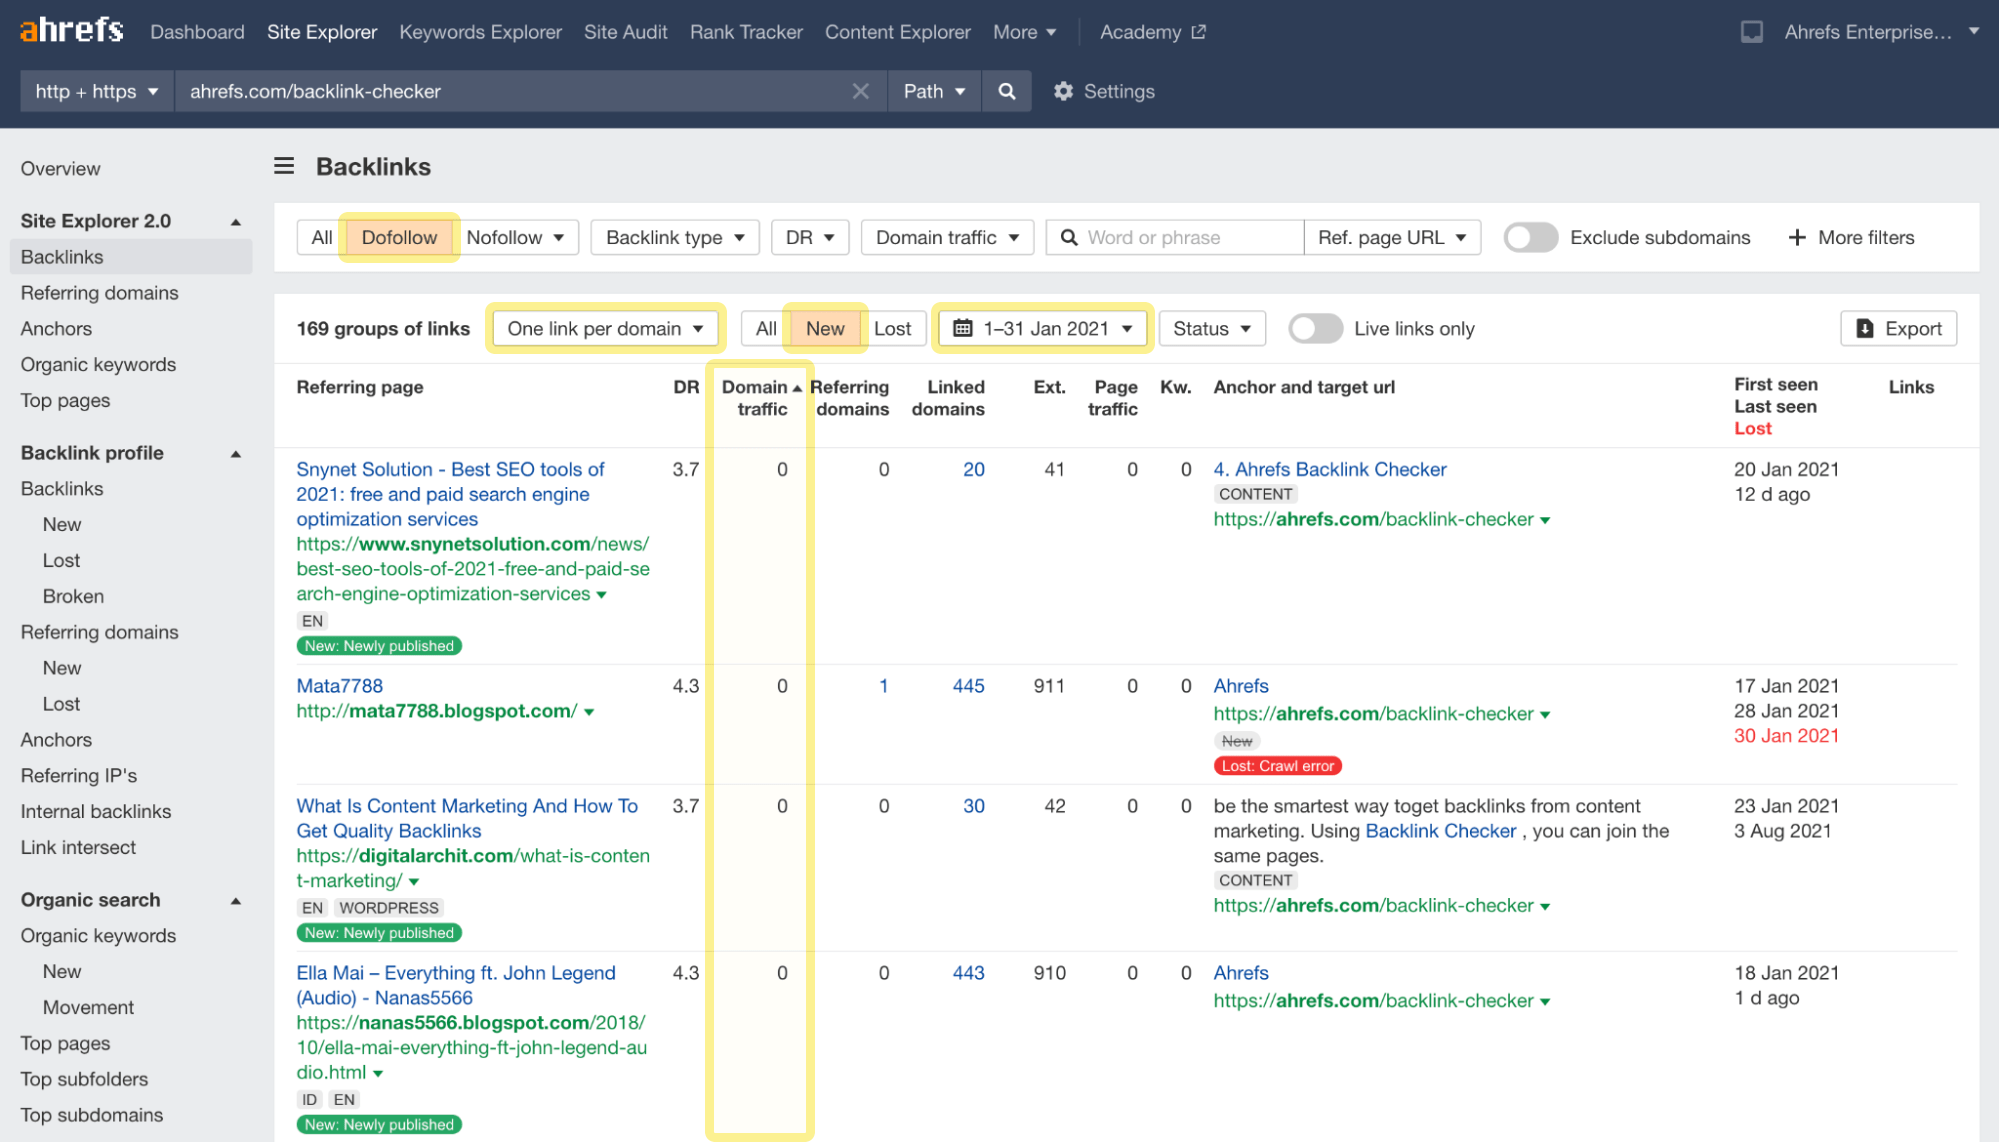1999x1143 pixels.
Task: Open Settings gear icon
Action: tap(1063, 91)
